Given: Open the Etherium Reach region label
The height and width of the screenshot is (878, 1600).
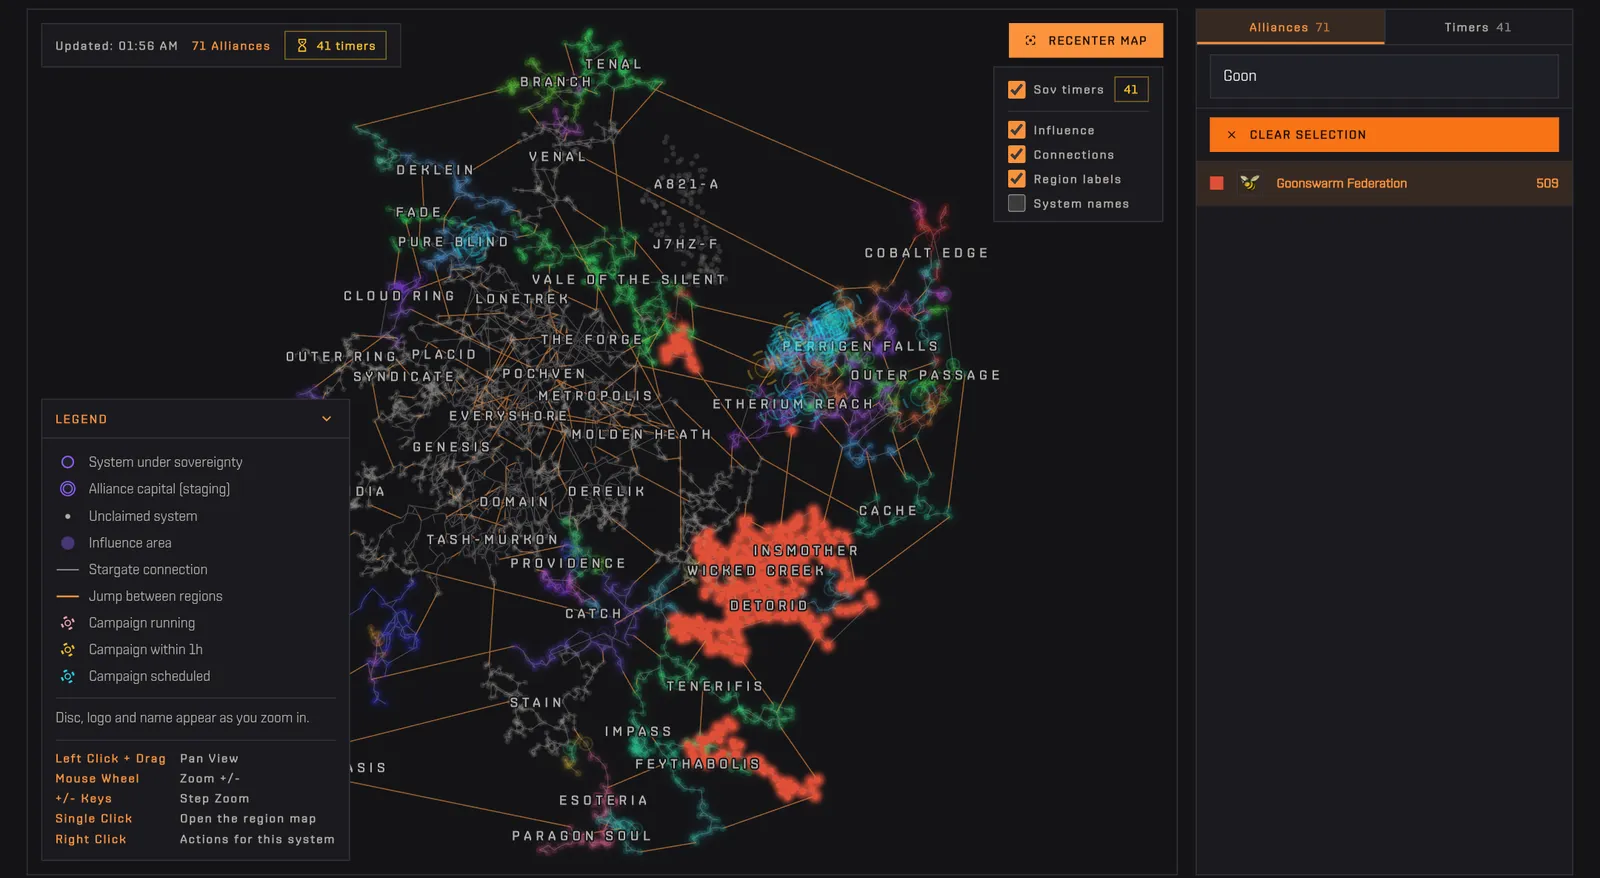Looking at the screenshot, I should click(793, 404).
